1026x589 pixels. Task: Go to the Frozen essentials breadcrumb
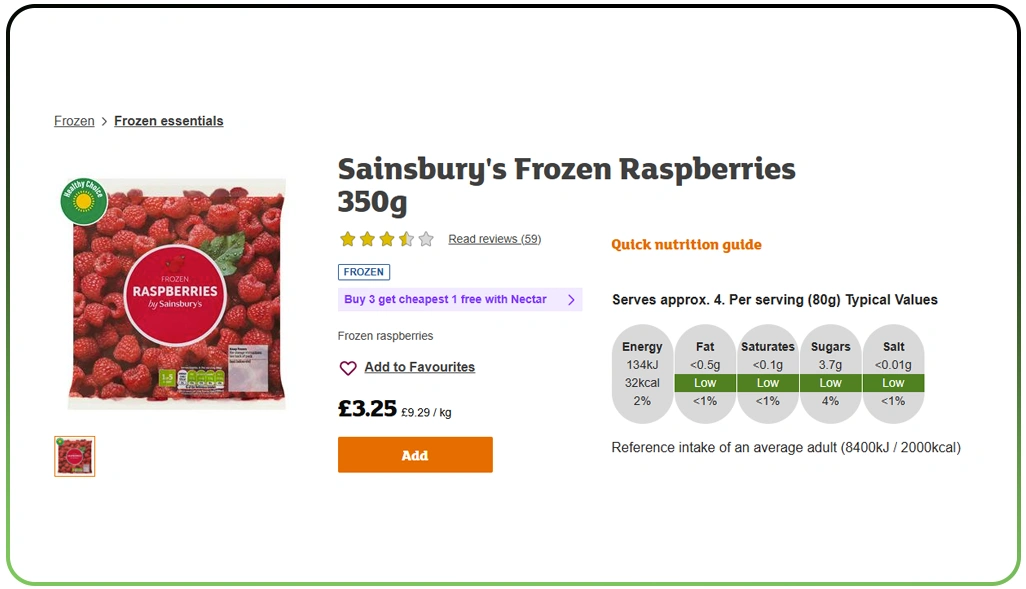169,121
